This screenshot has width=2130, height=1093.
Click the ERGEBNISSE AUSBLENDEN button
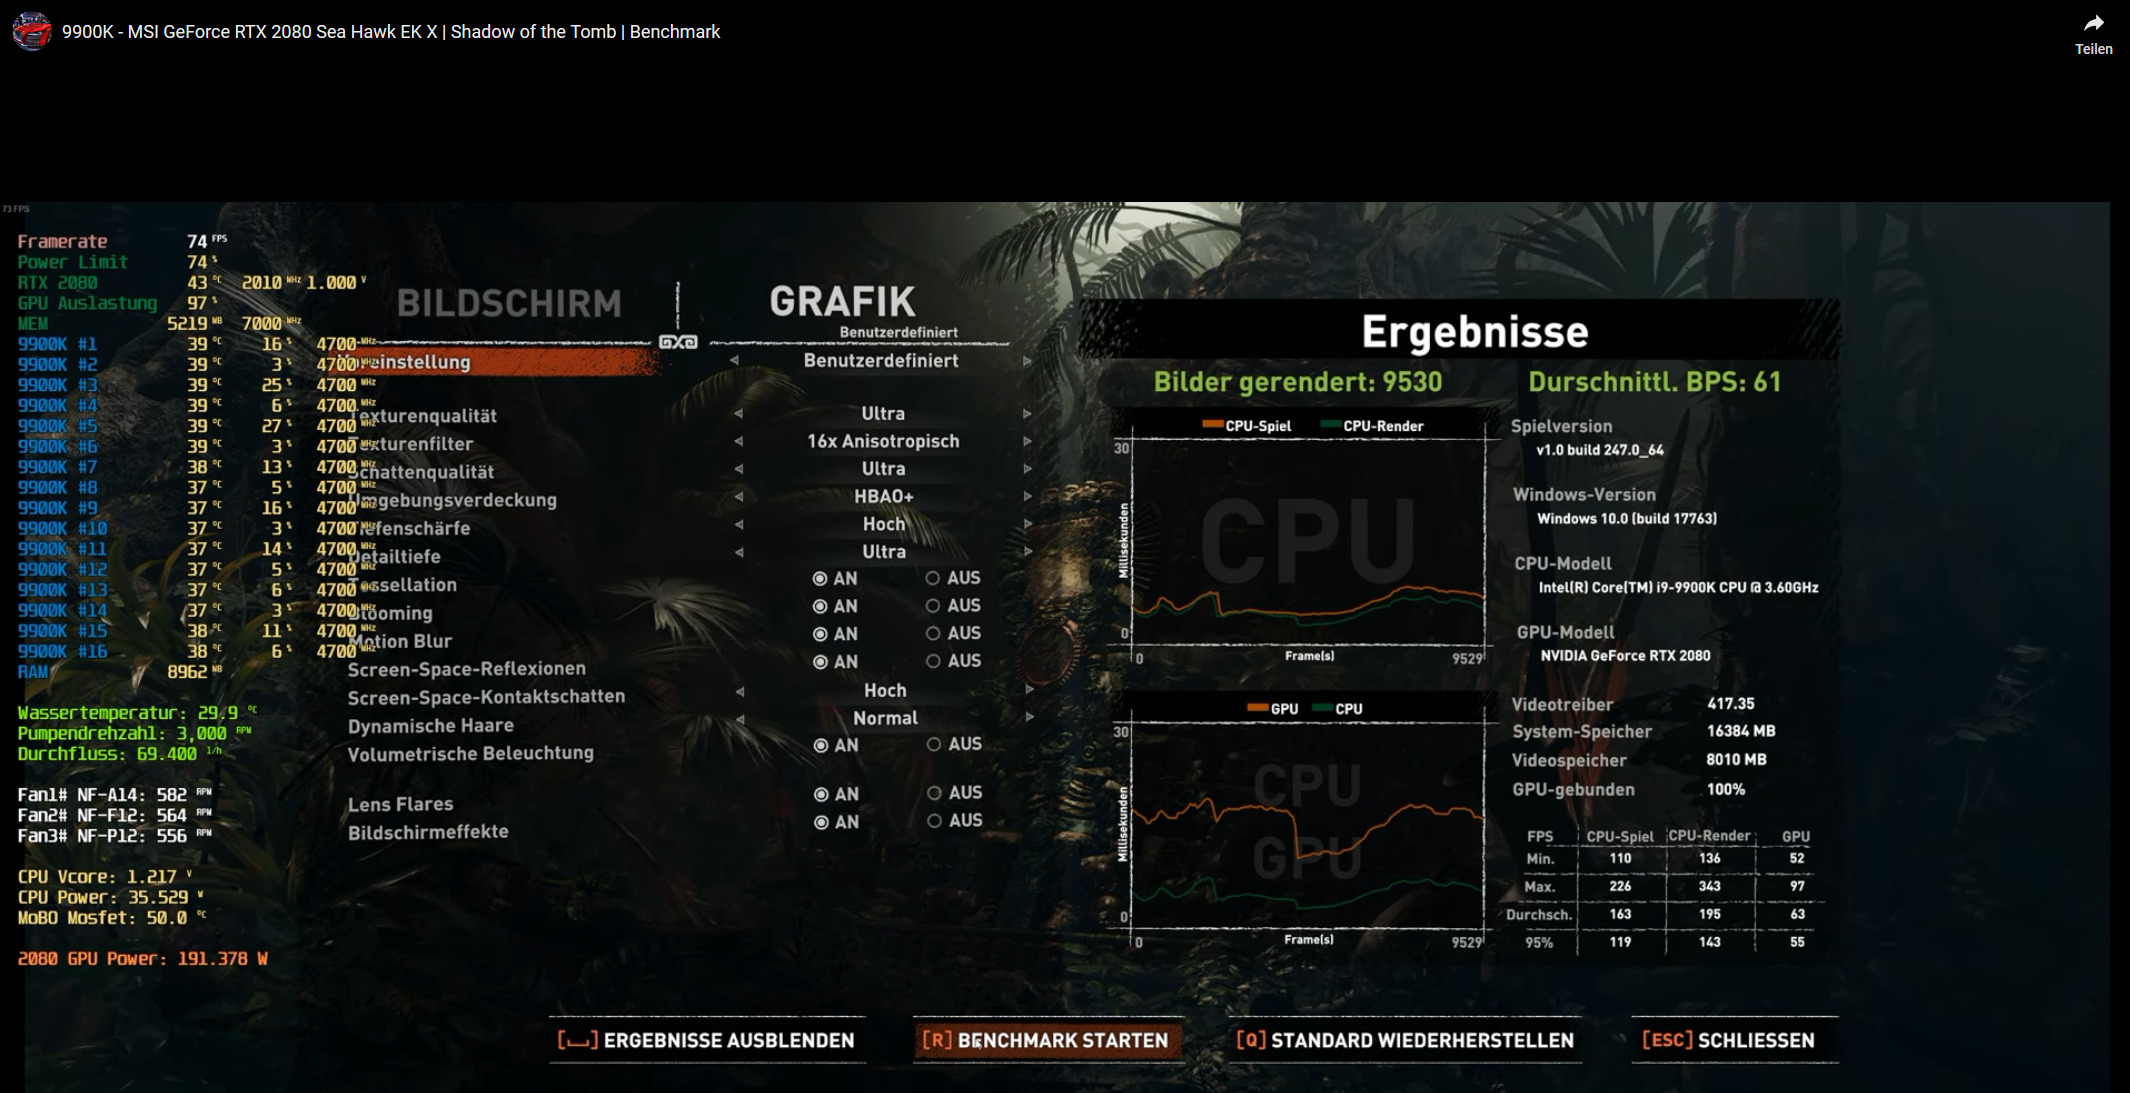pos(707,1040)
